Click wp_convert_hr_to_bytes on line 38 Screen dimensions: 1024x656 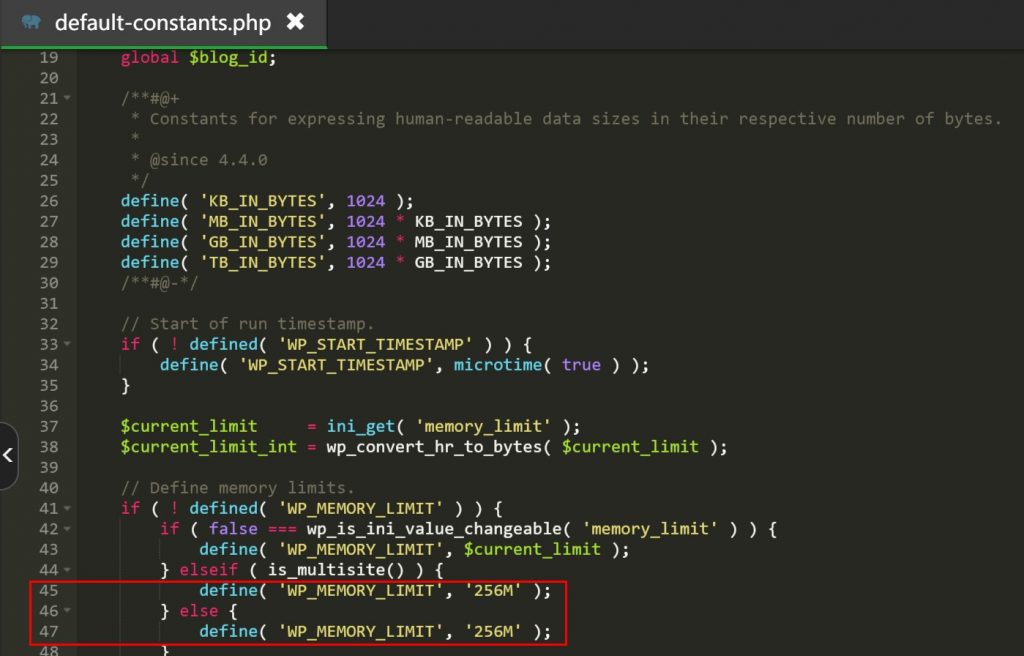tap(434, 447)
